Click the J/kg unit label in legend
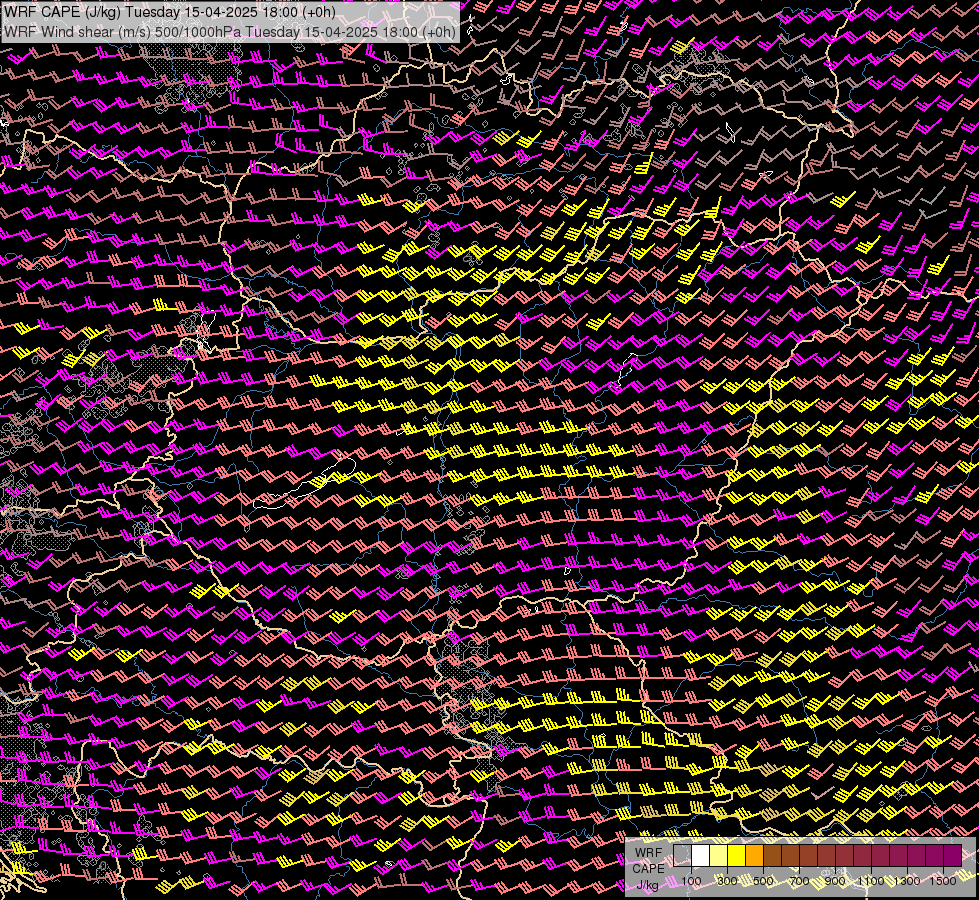Screen dimensions: 979x900 click(x=647, y=884)
